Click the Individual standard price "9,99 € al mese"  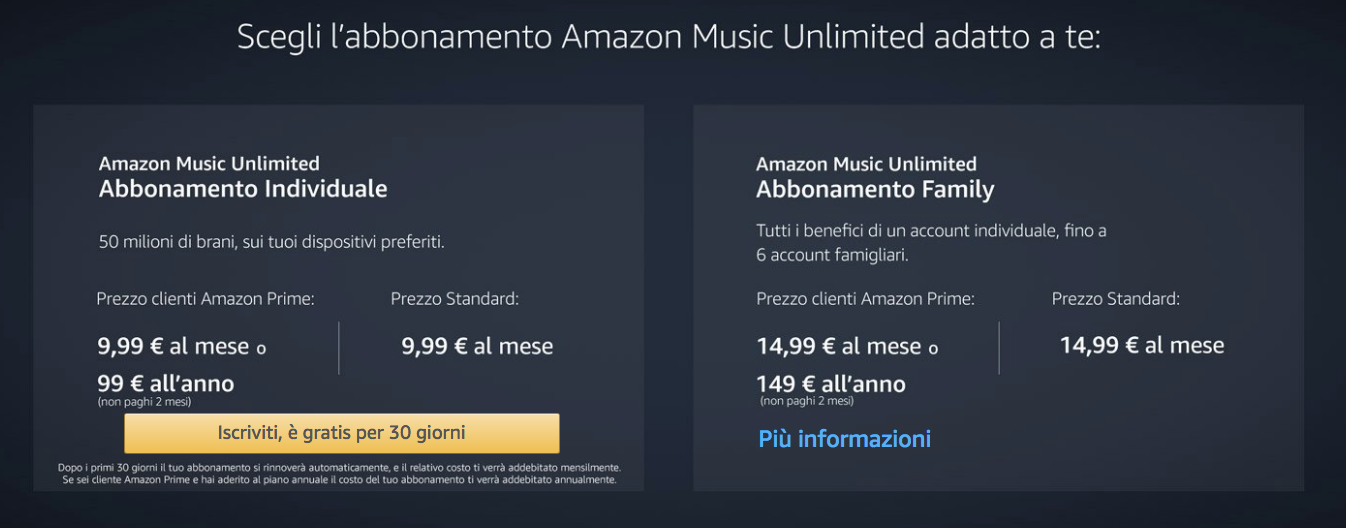(477, 347)
